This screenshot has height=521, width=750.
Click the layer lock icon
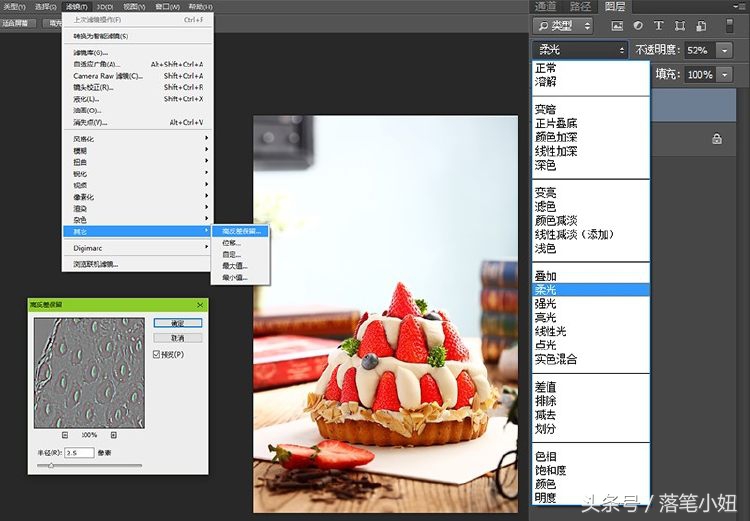[716, 139]
